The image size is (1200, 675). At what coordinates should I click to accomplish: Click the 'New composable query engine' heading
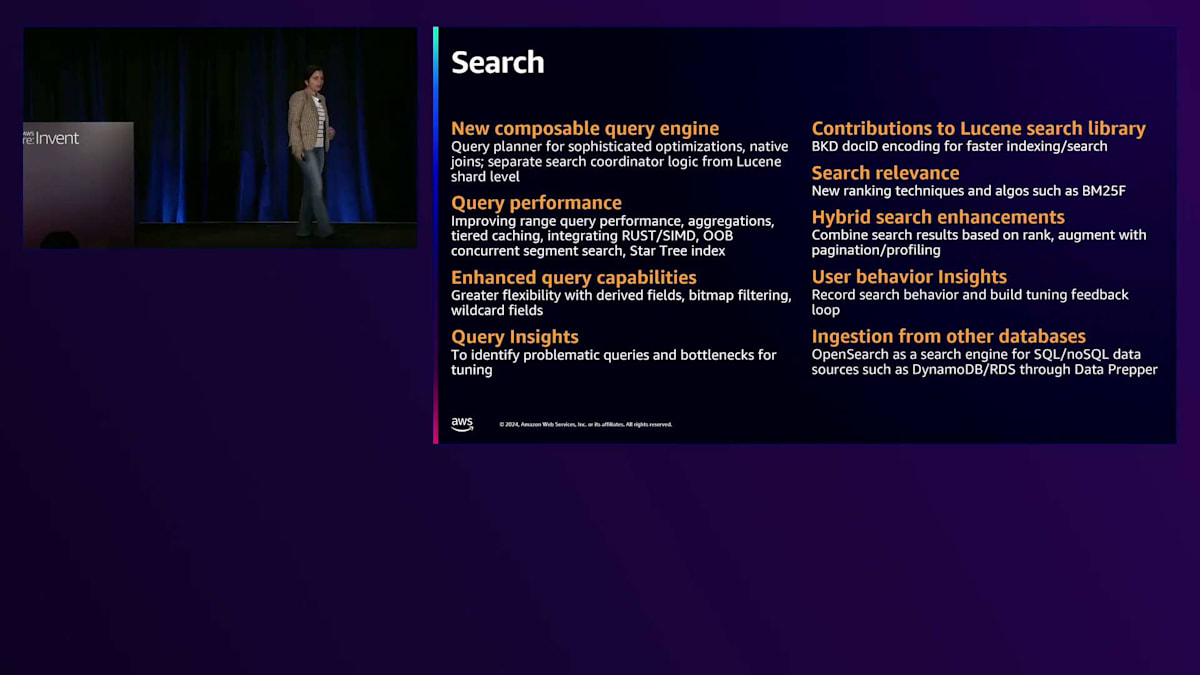(x=585, y=128)
